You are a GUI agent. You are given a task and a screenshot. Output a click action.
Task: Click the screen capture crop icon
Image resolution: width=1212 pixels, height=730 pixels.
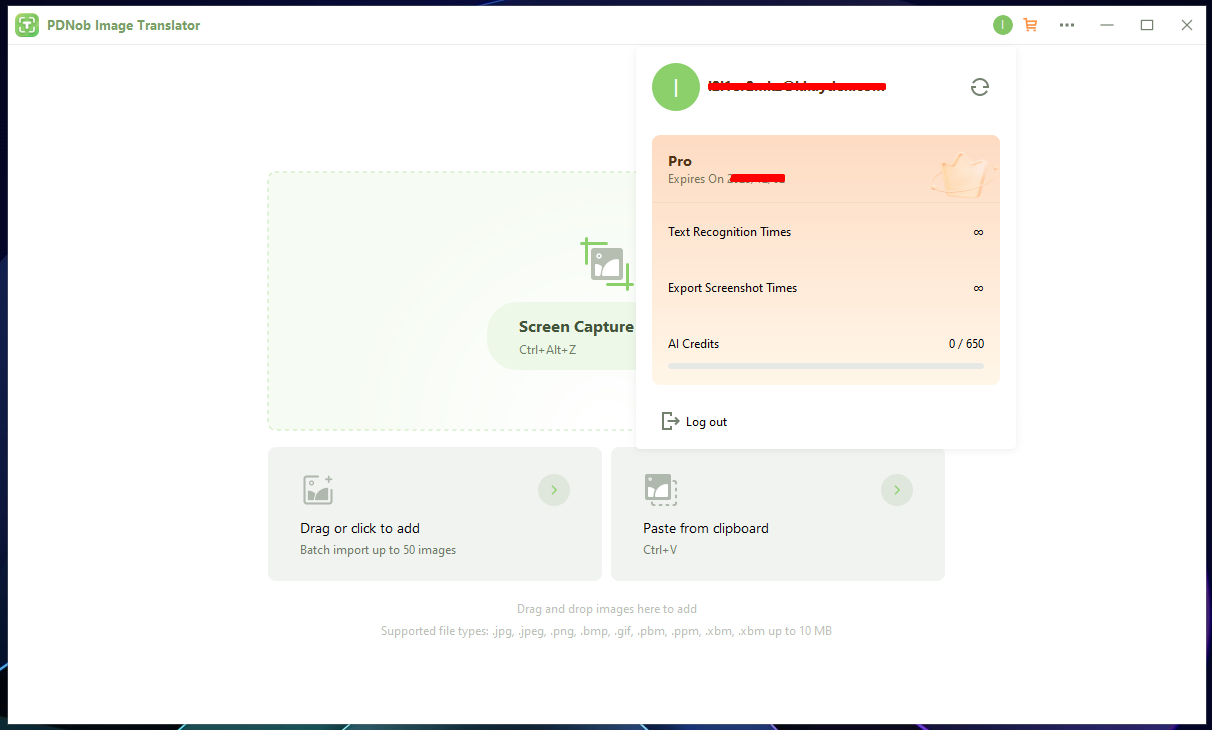pos(607,264)
